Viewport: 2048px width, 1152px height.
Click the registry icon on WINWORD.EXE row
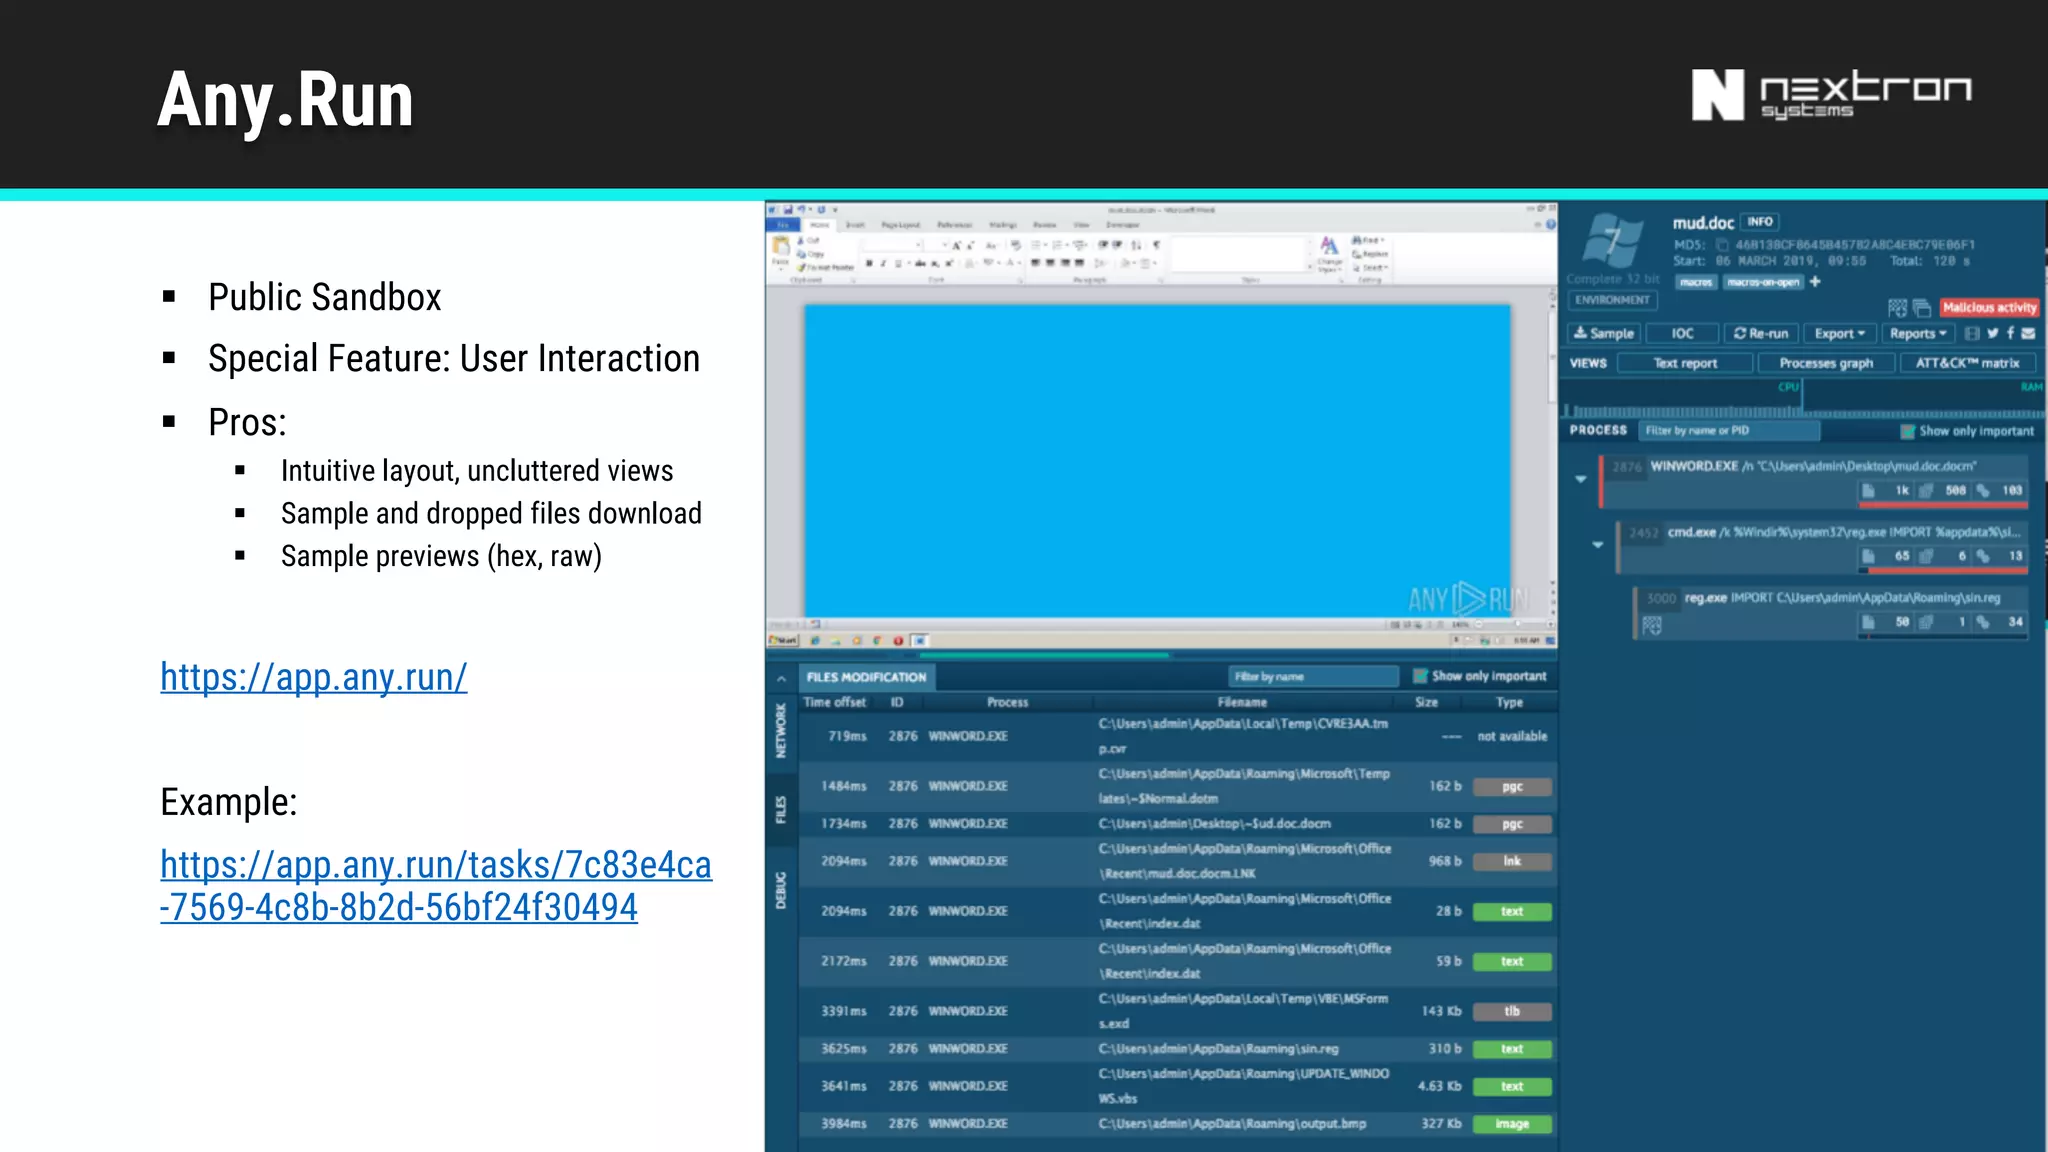(1925, 491)
